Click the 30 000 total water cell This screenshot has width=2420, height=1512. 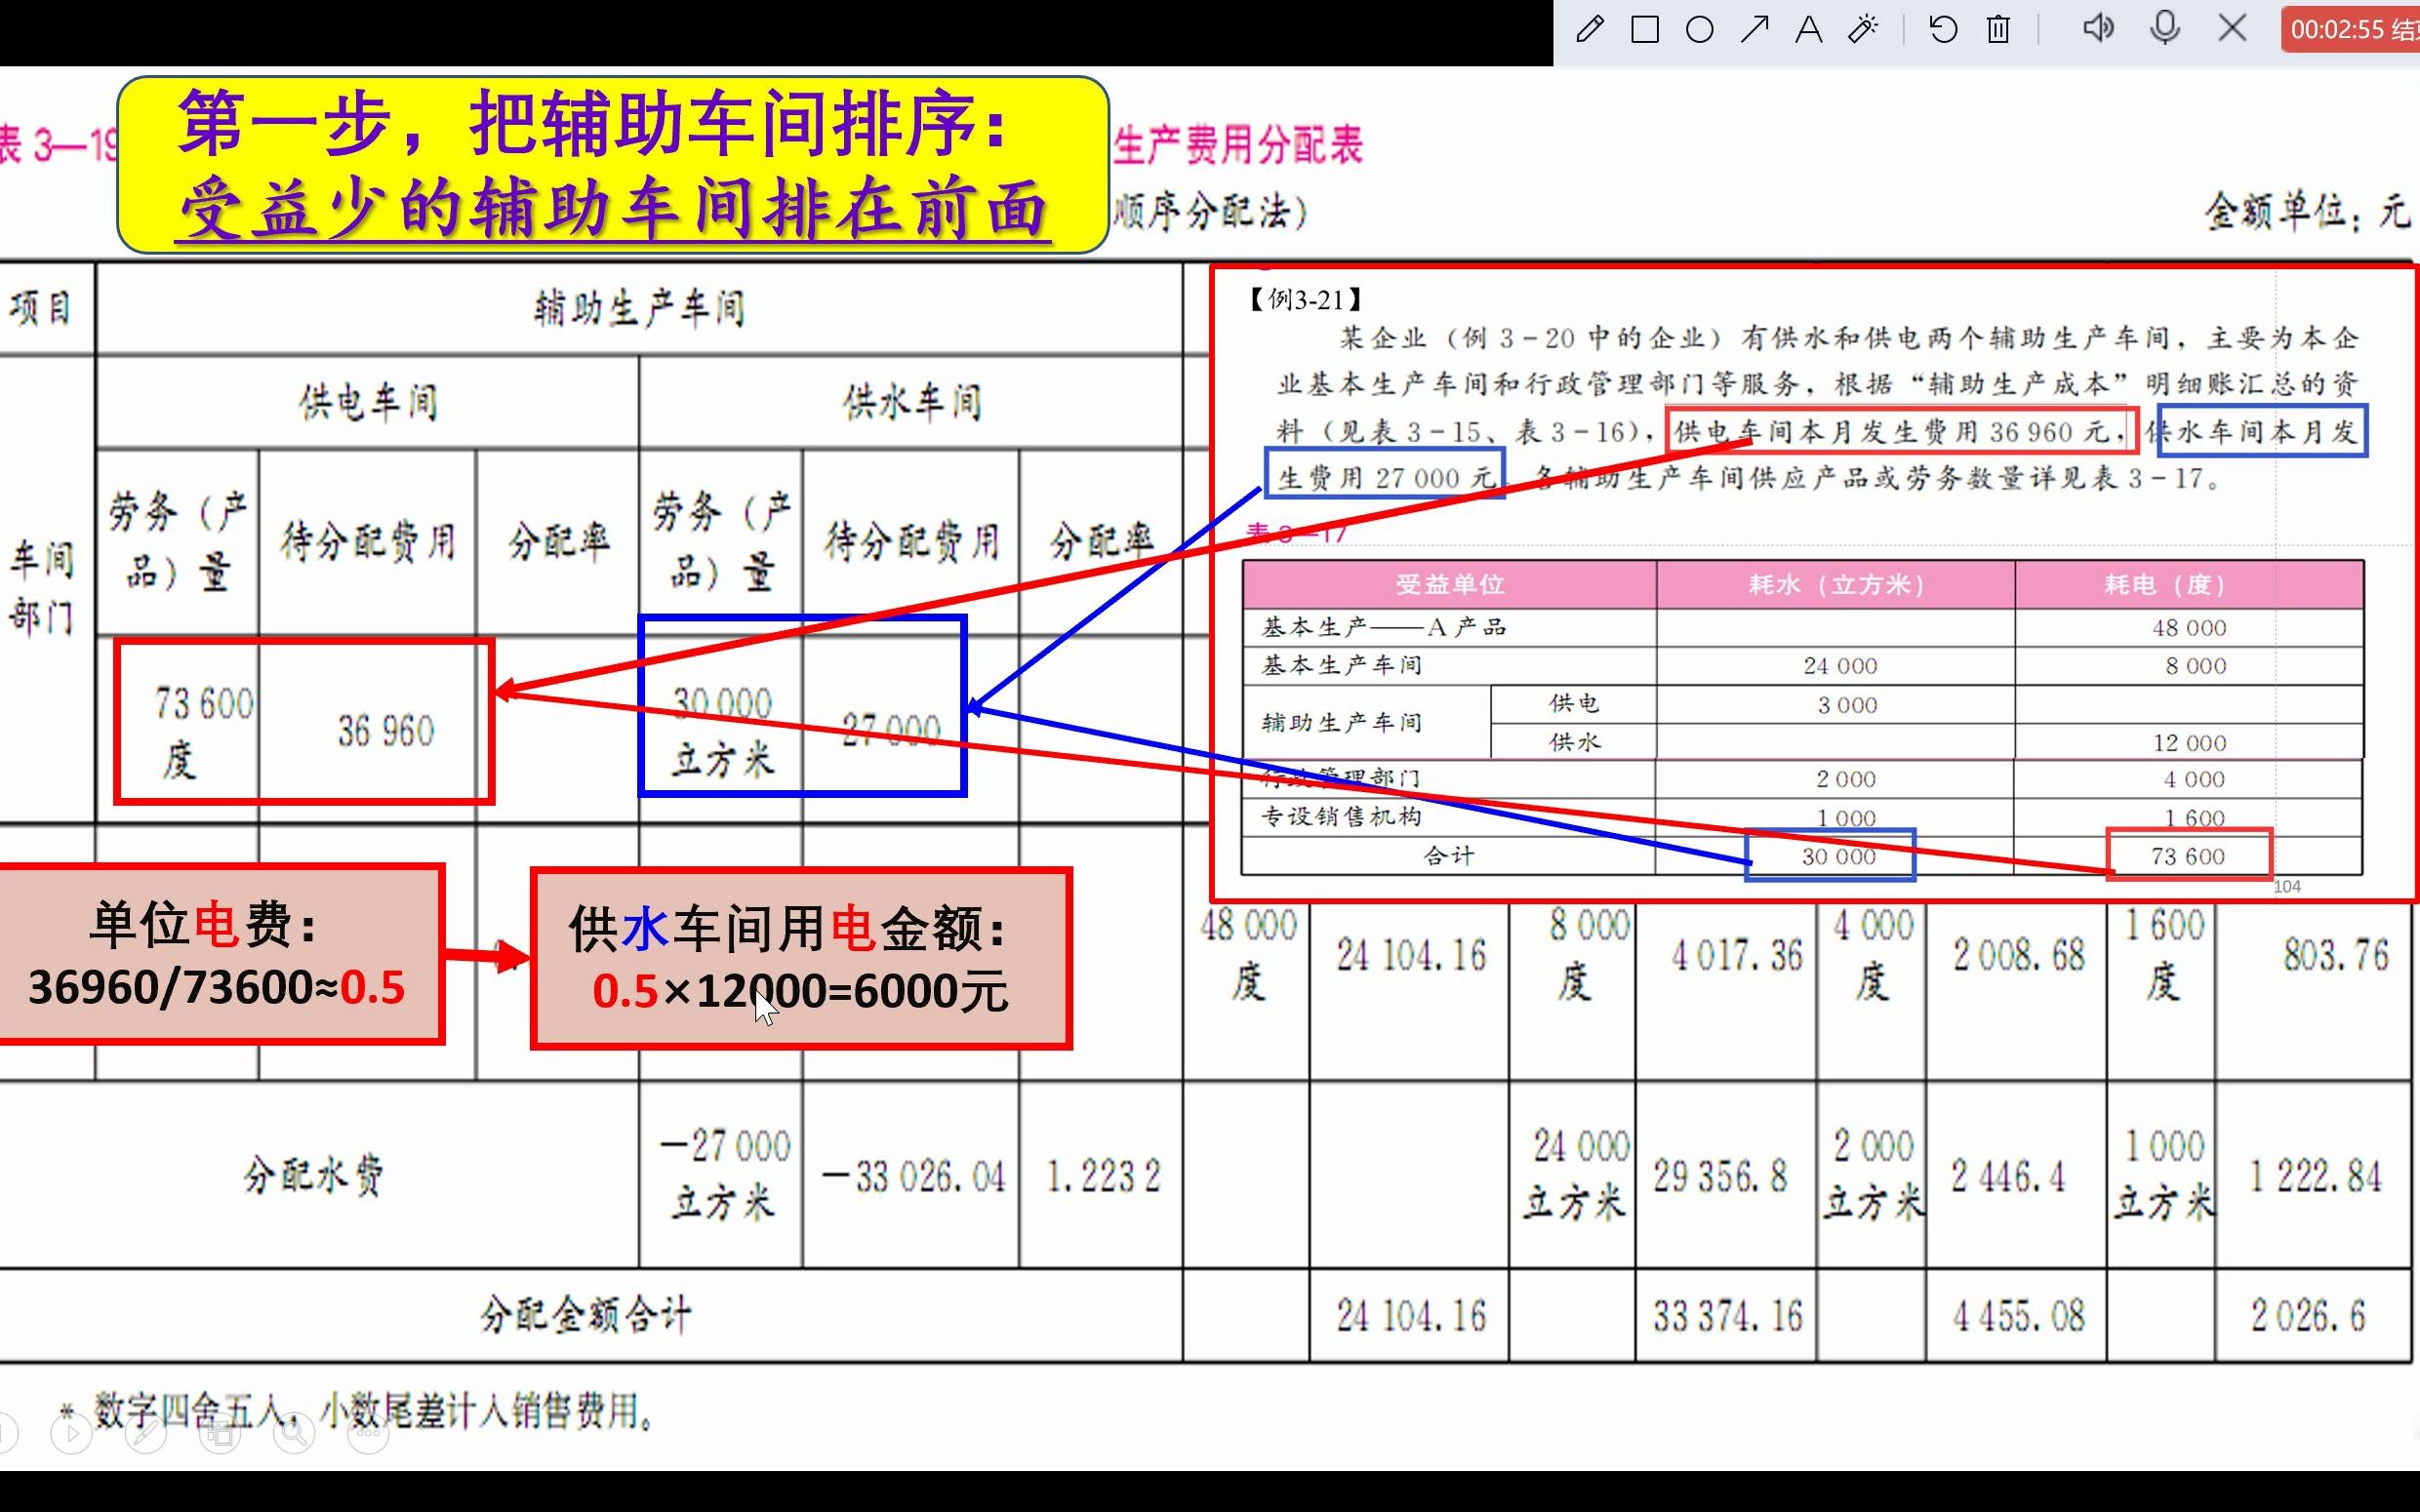click(x=1831, y=856)
